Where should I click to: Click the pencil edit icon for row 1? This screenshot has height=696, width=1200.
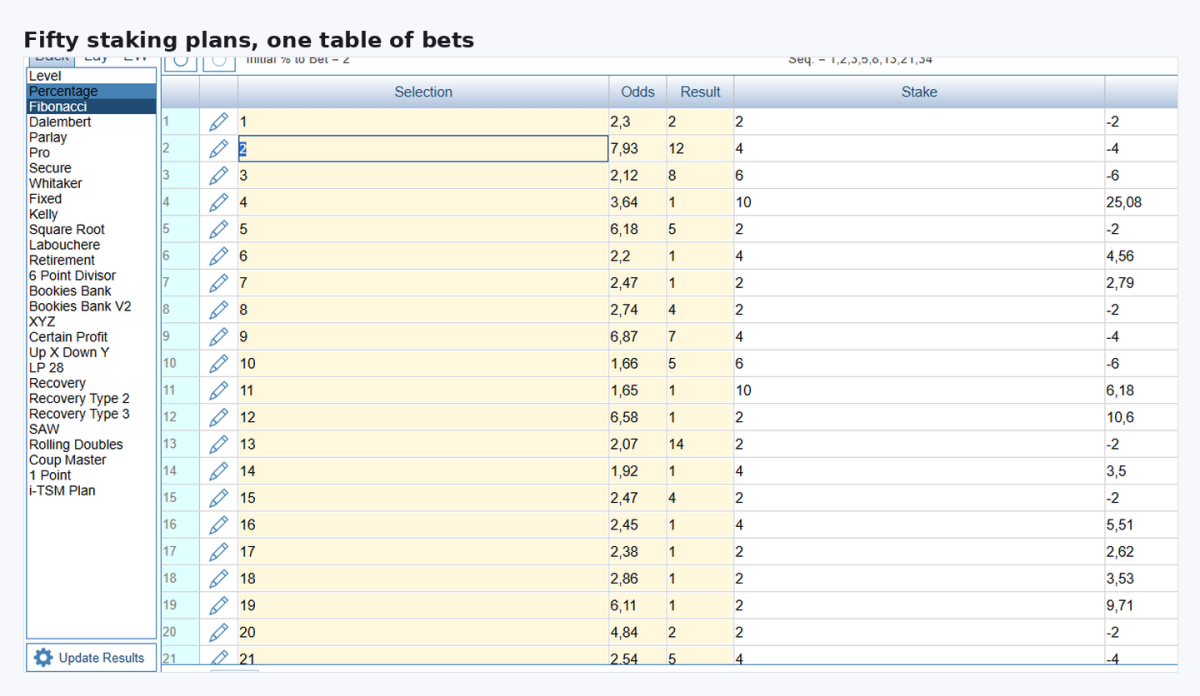(x=219, y=122)
